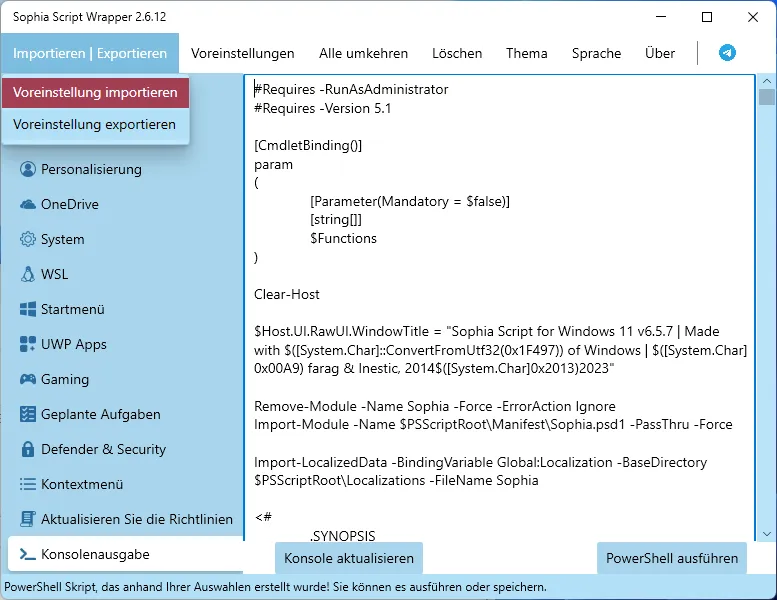Open the Über menu
This screenshot has height=600, width=777.
pos(660,53)
